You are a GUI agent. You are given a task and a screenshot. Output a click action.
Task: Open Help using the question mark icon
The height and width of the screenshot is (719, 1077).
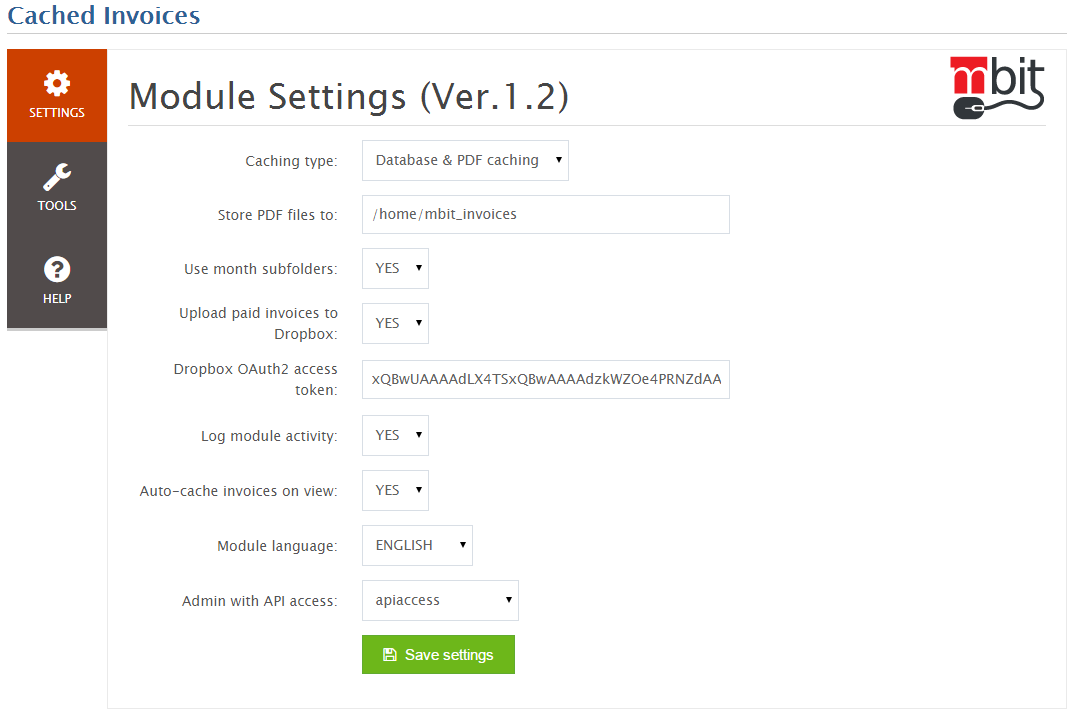click(56, 270)
